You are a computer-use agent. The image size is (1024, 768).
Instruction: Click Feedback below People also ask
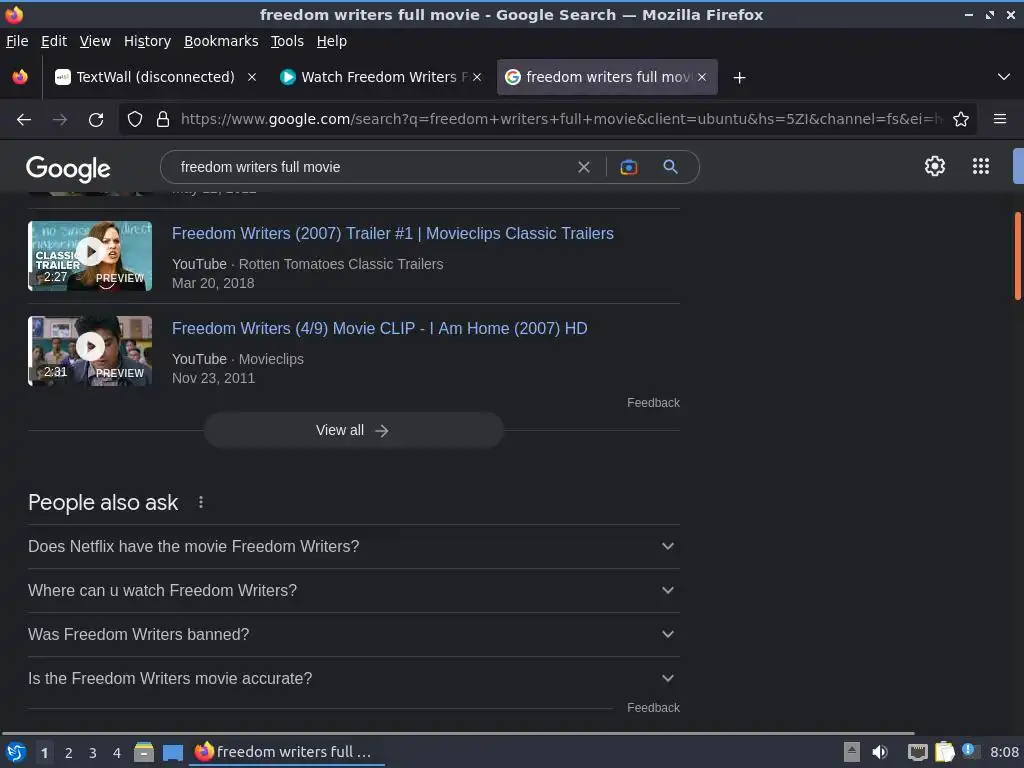point(653,708)
